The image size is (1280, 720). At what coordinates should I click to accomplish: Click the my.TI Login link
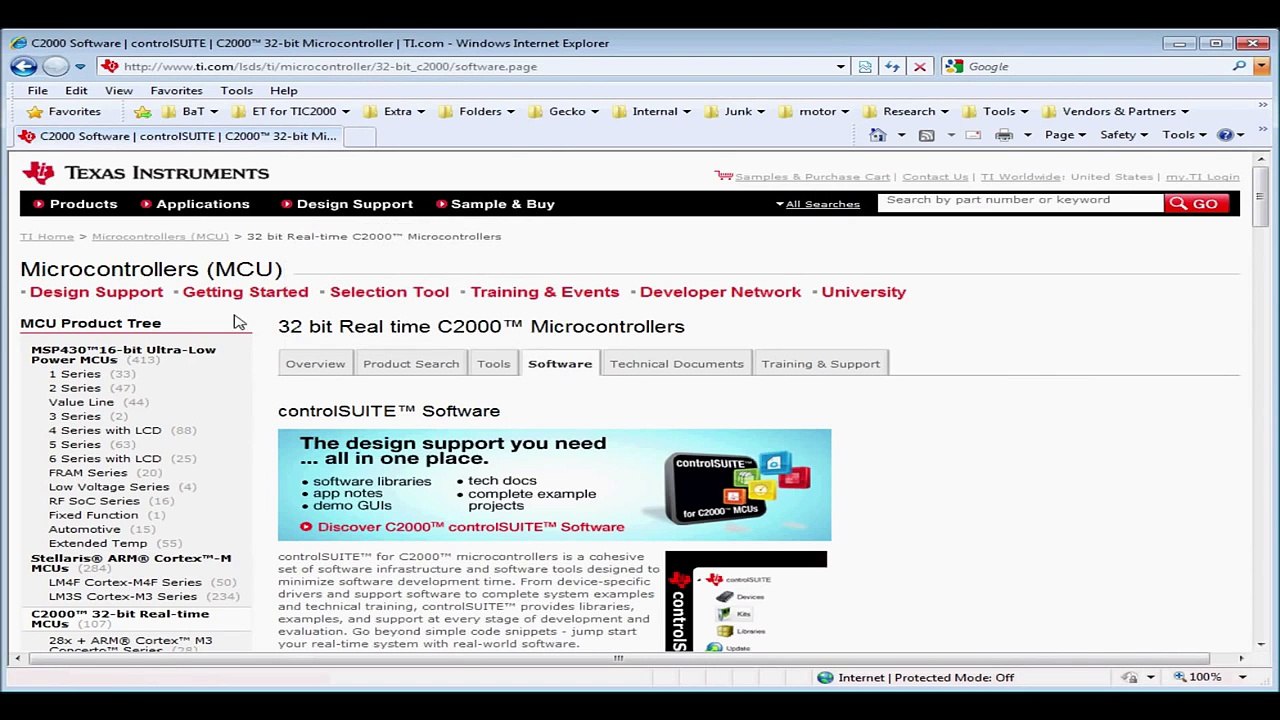(x=1202, y=177)
